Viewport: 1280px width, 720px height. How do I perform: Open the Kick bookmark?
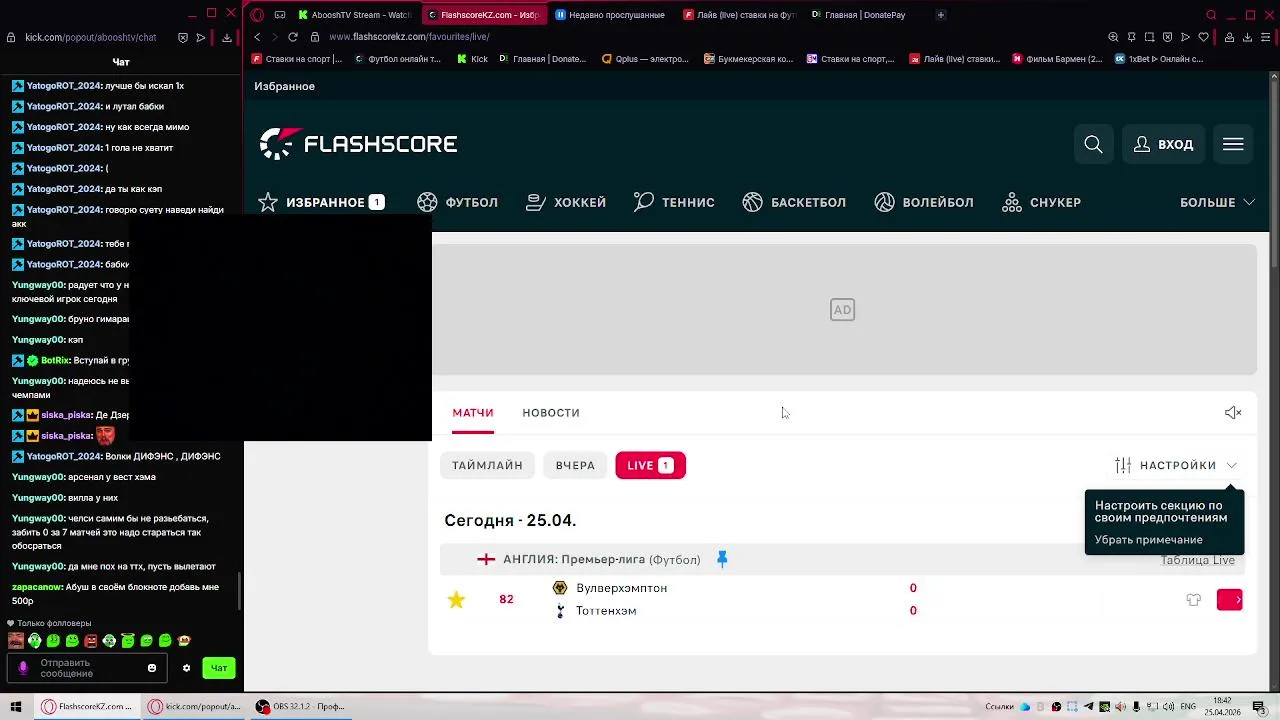point(473,59)
